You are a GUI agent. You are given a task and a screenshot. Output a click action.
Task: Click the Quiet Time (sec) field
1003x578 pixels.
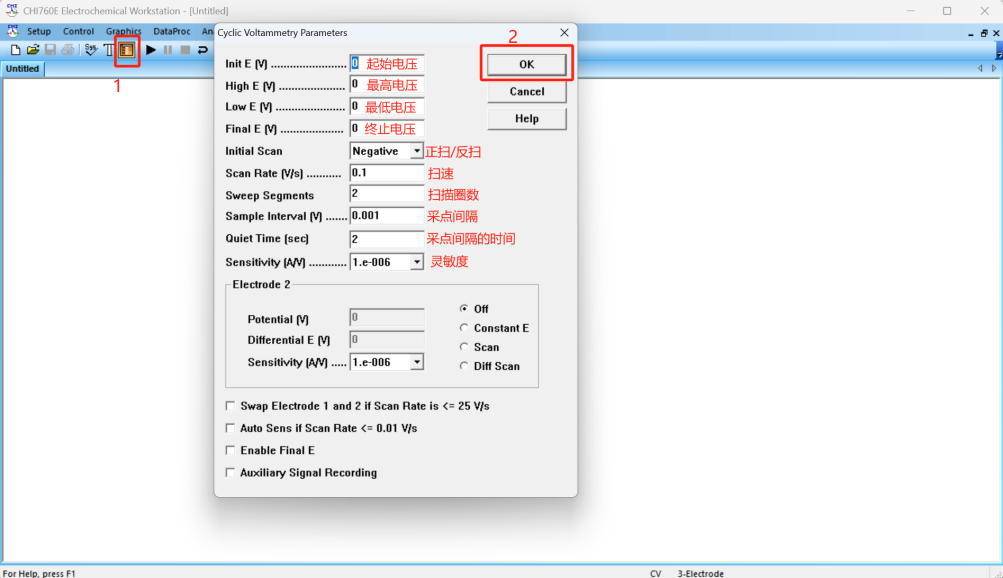tap(386, 239)
